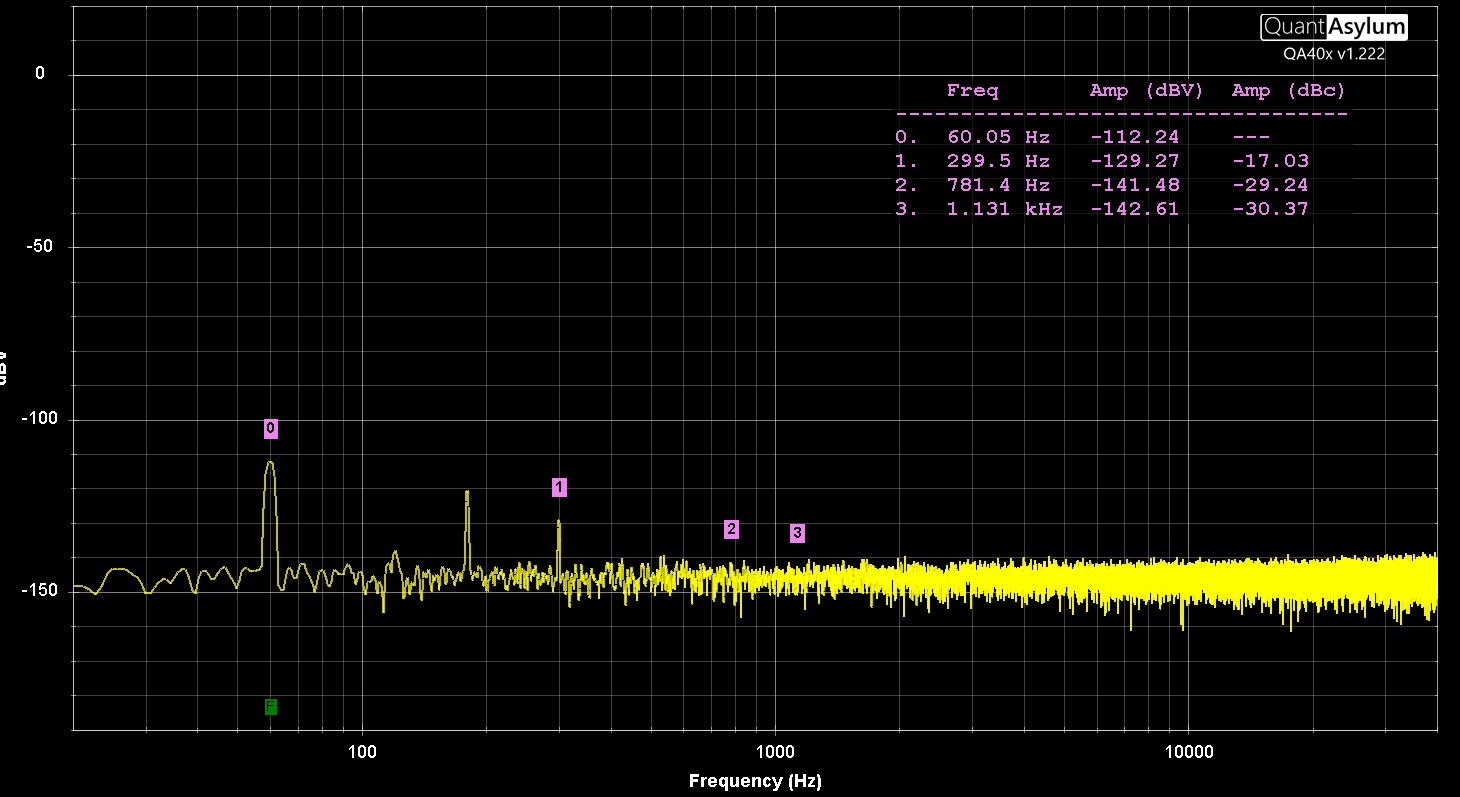Click the QuantAsylum logo
The height and width of the screenshot is (797, 1460).
click(1334, 27)
